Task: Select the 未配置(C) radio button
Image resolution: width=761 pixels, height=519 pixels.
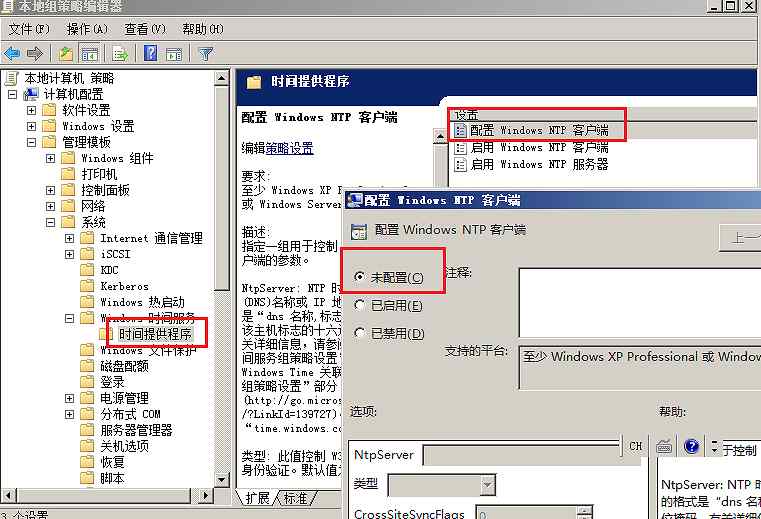Action: (359, 277)
